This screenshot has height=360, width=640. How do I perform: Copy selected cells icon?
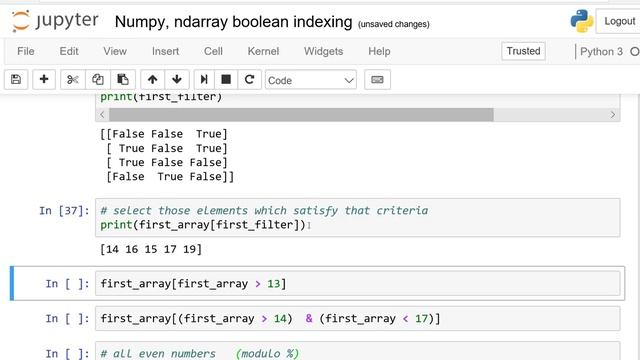[98, 80]
